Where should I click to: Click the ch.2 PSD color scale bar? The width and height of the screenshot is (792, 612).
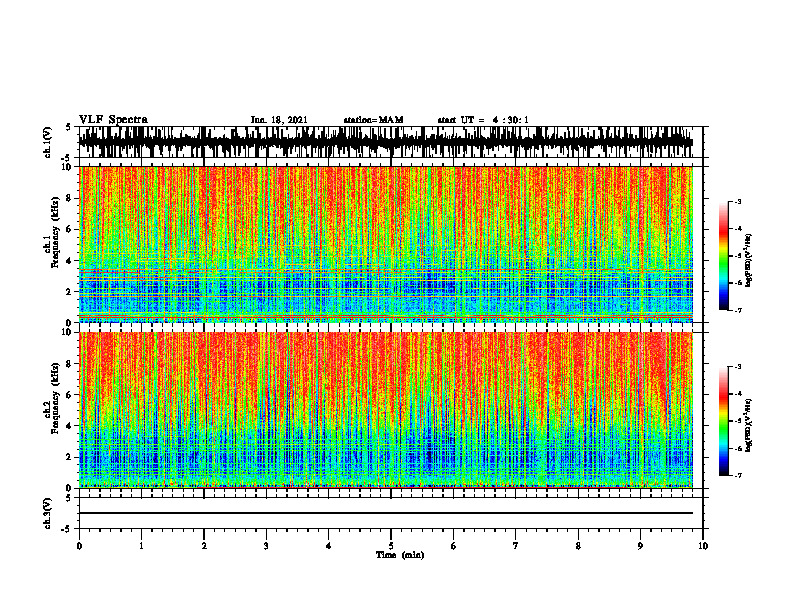723,421
